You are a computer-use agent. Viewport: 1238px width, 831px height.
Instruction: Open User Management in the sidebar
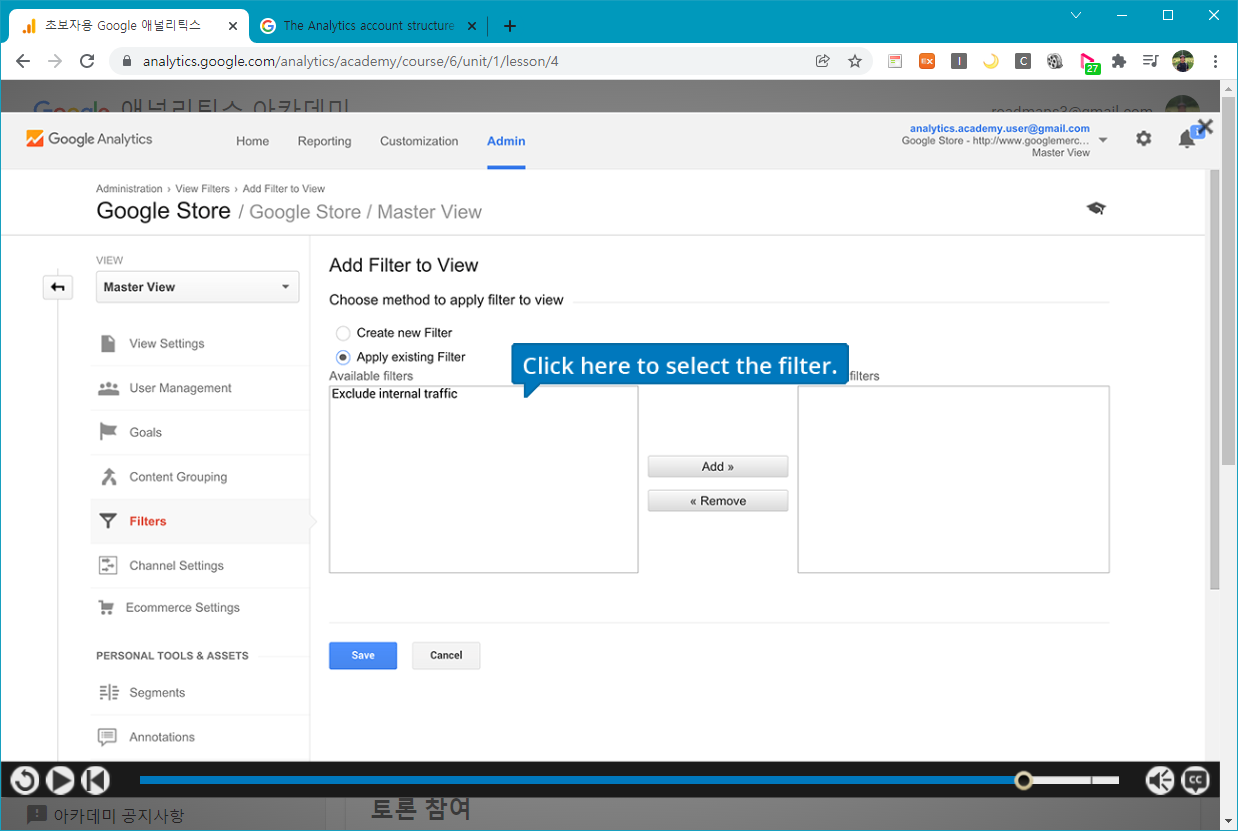[x=180, y=388]
